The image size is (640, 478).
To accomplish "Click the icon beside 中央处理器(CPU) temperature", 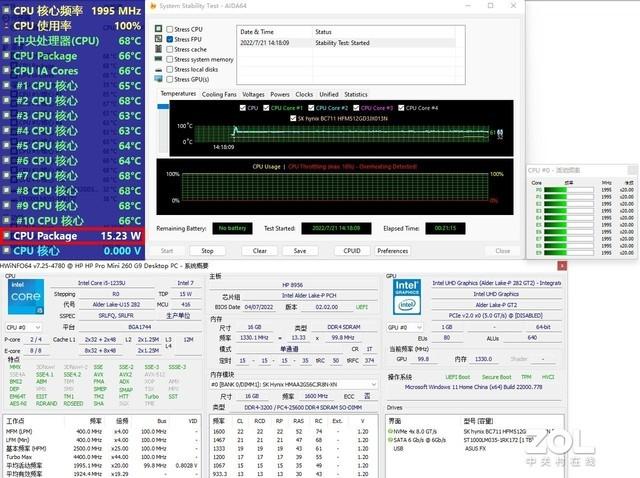I will tap(6, 40).
